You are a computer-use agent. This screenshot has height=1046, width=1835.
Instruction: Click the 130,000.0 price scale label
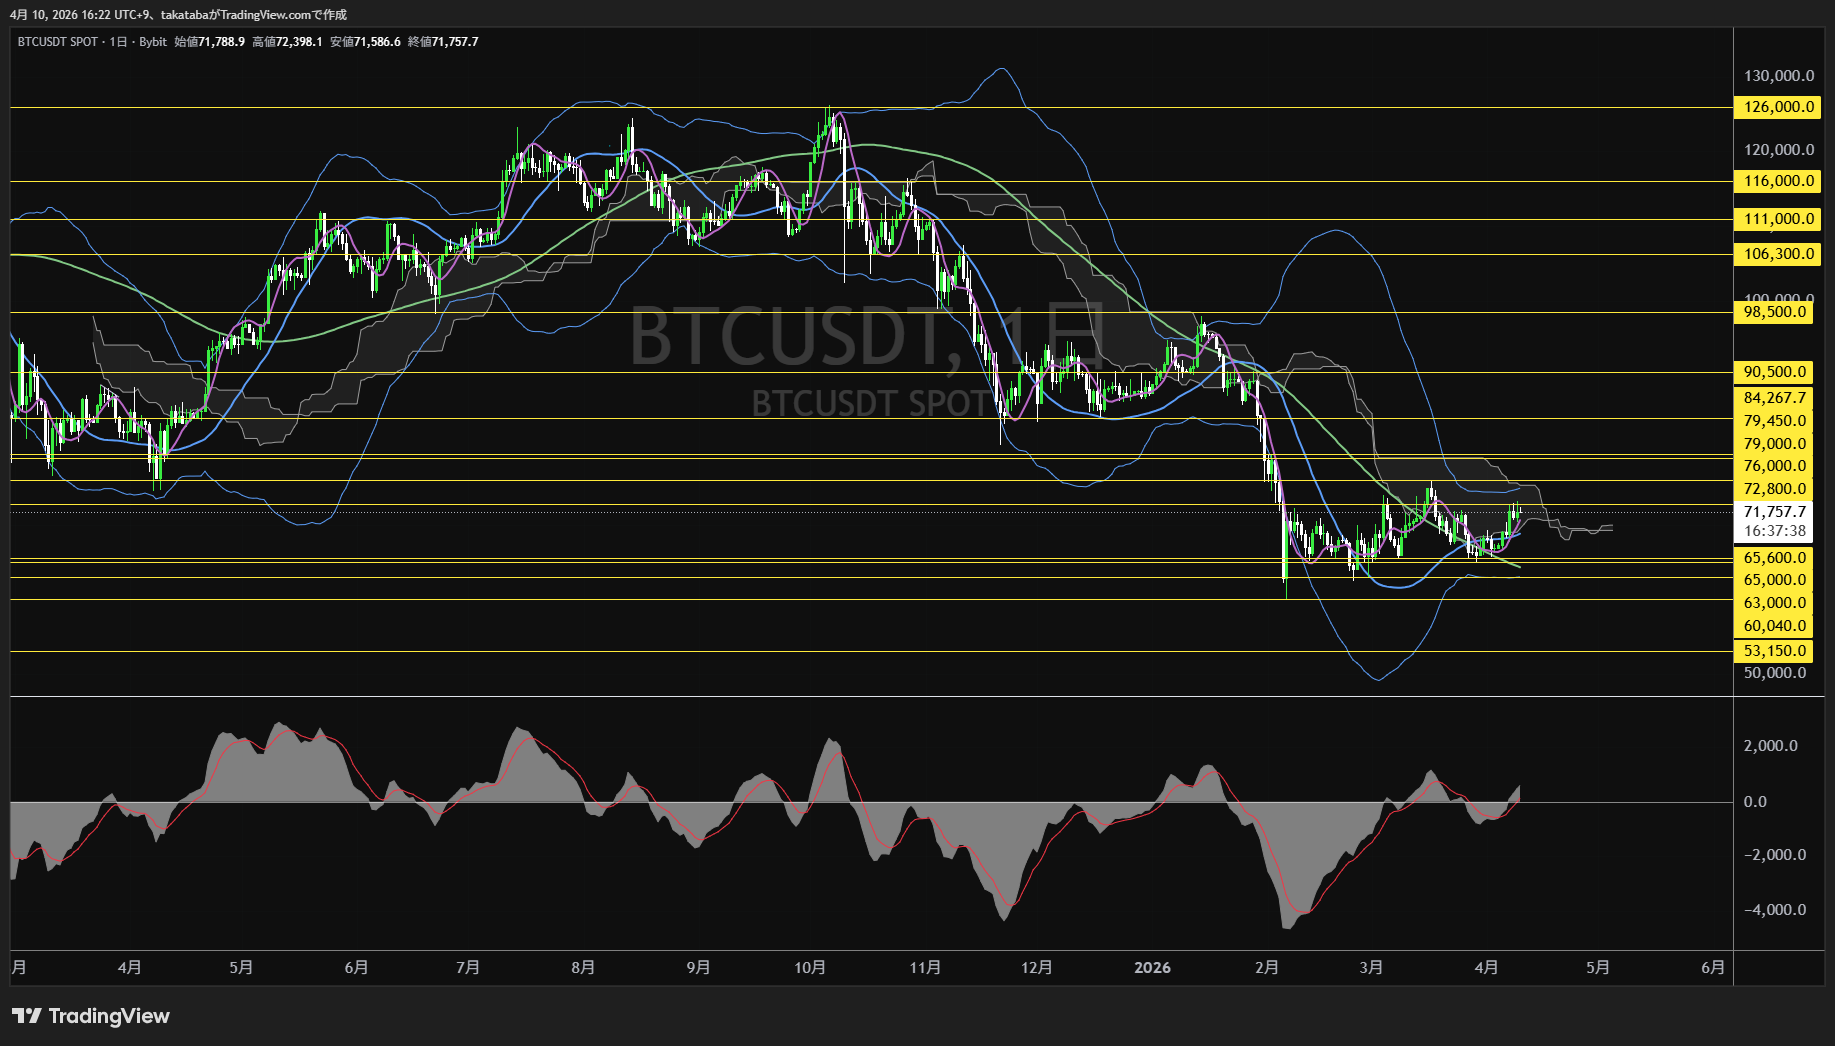coord(1778,76)
